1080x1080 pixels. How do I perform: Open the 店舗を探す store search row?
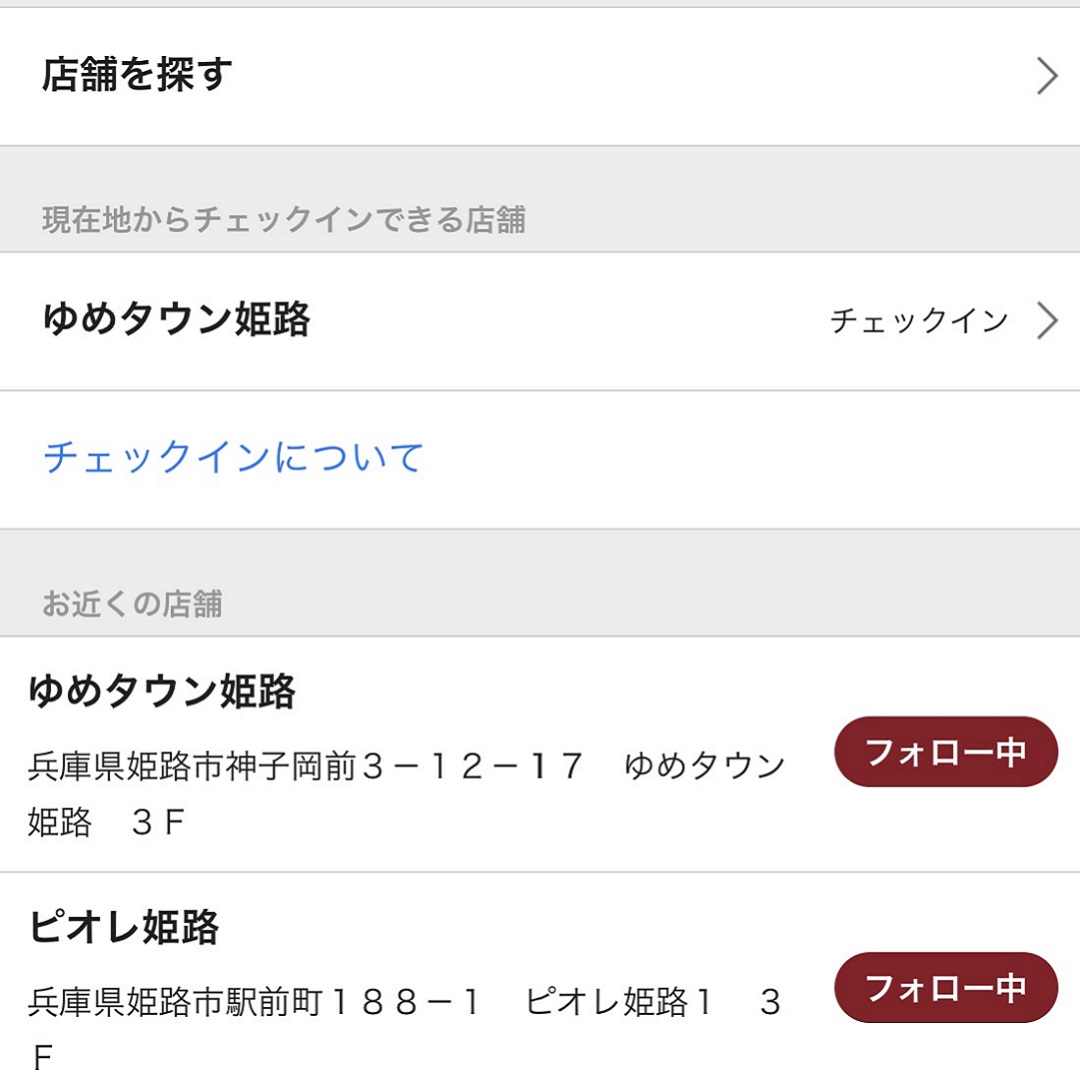540,76
